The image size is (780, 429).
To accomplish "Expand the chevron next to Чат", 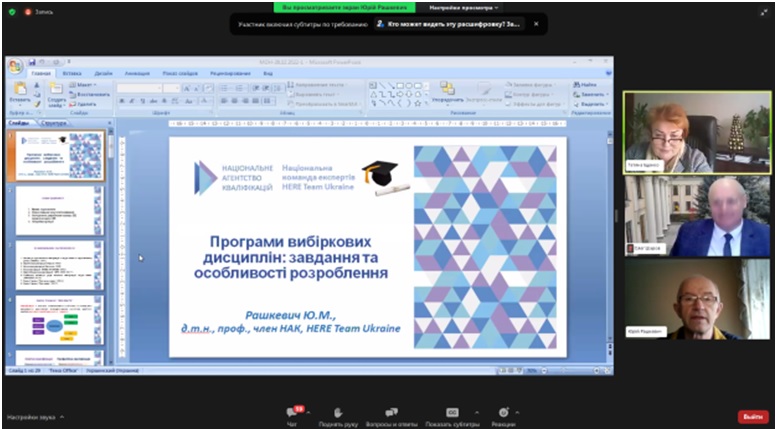I will tap(308, 413).
